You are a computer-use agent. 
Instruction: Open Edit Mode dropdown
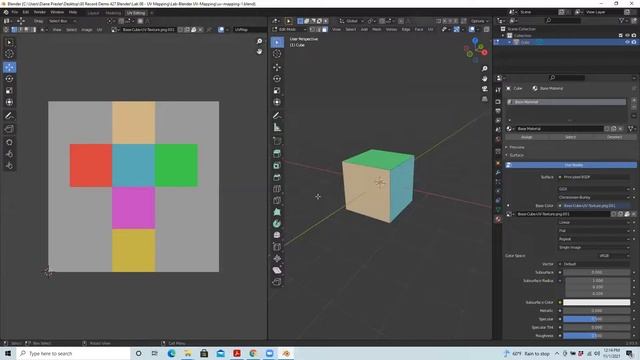point(289,29)
